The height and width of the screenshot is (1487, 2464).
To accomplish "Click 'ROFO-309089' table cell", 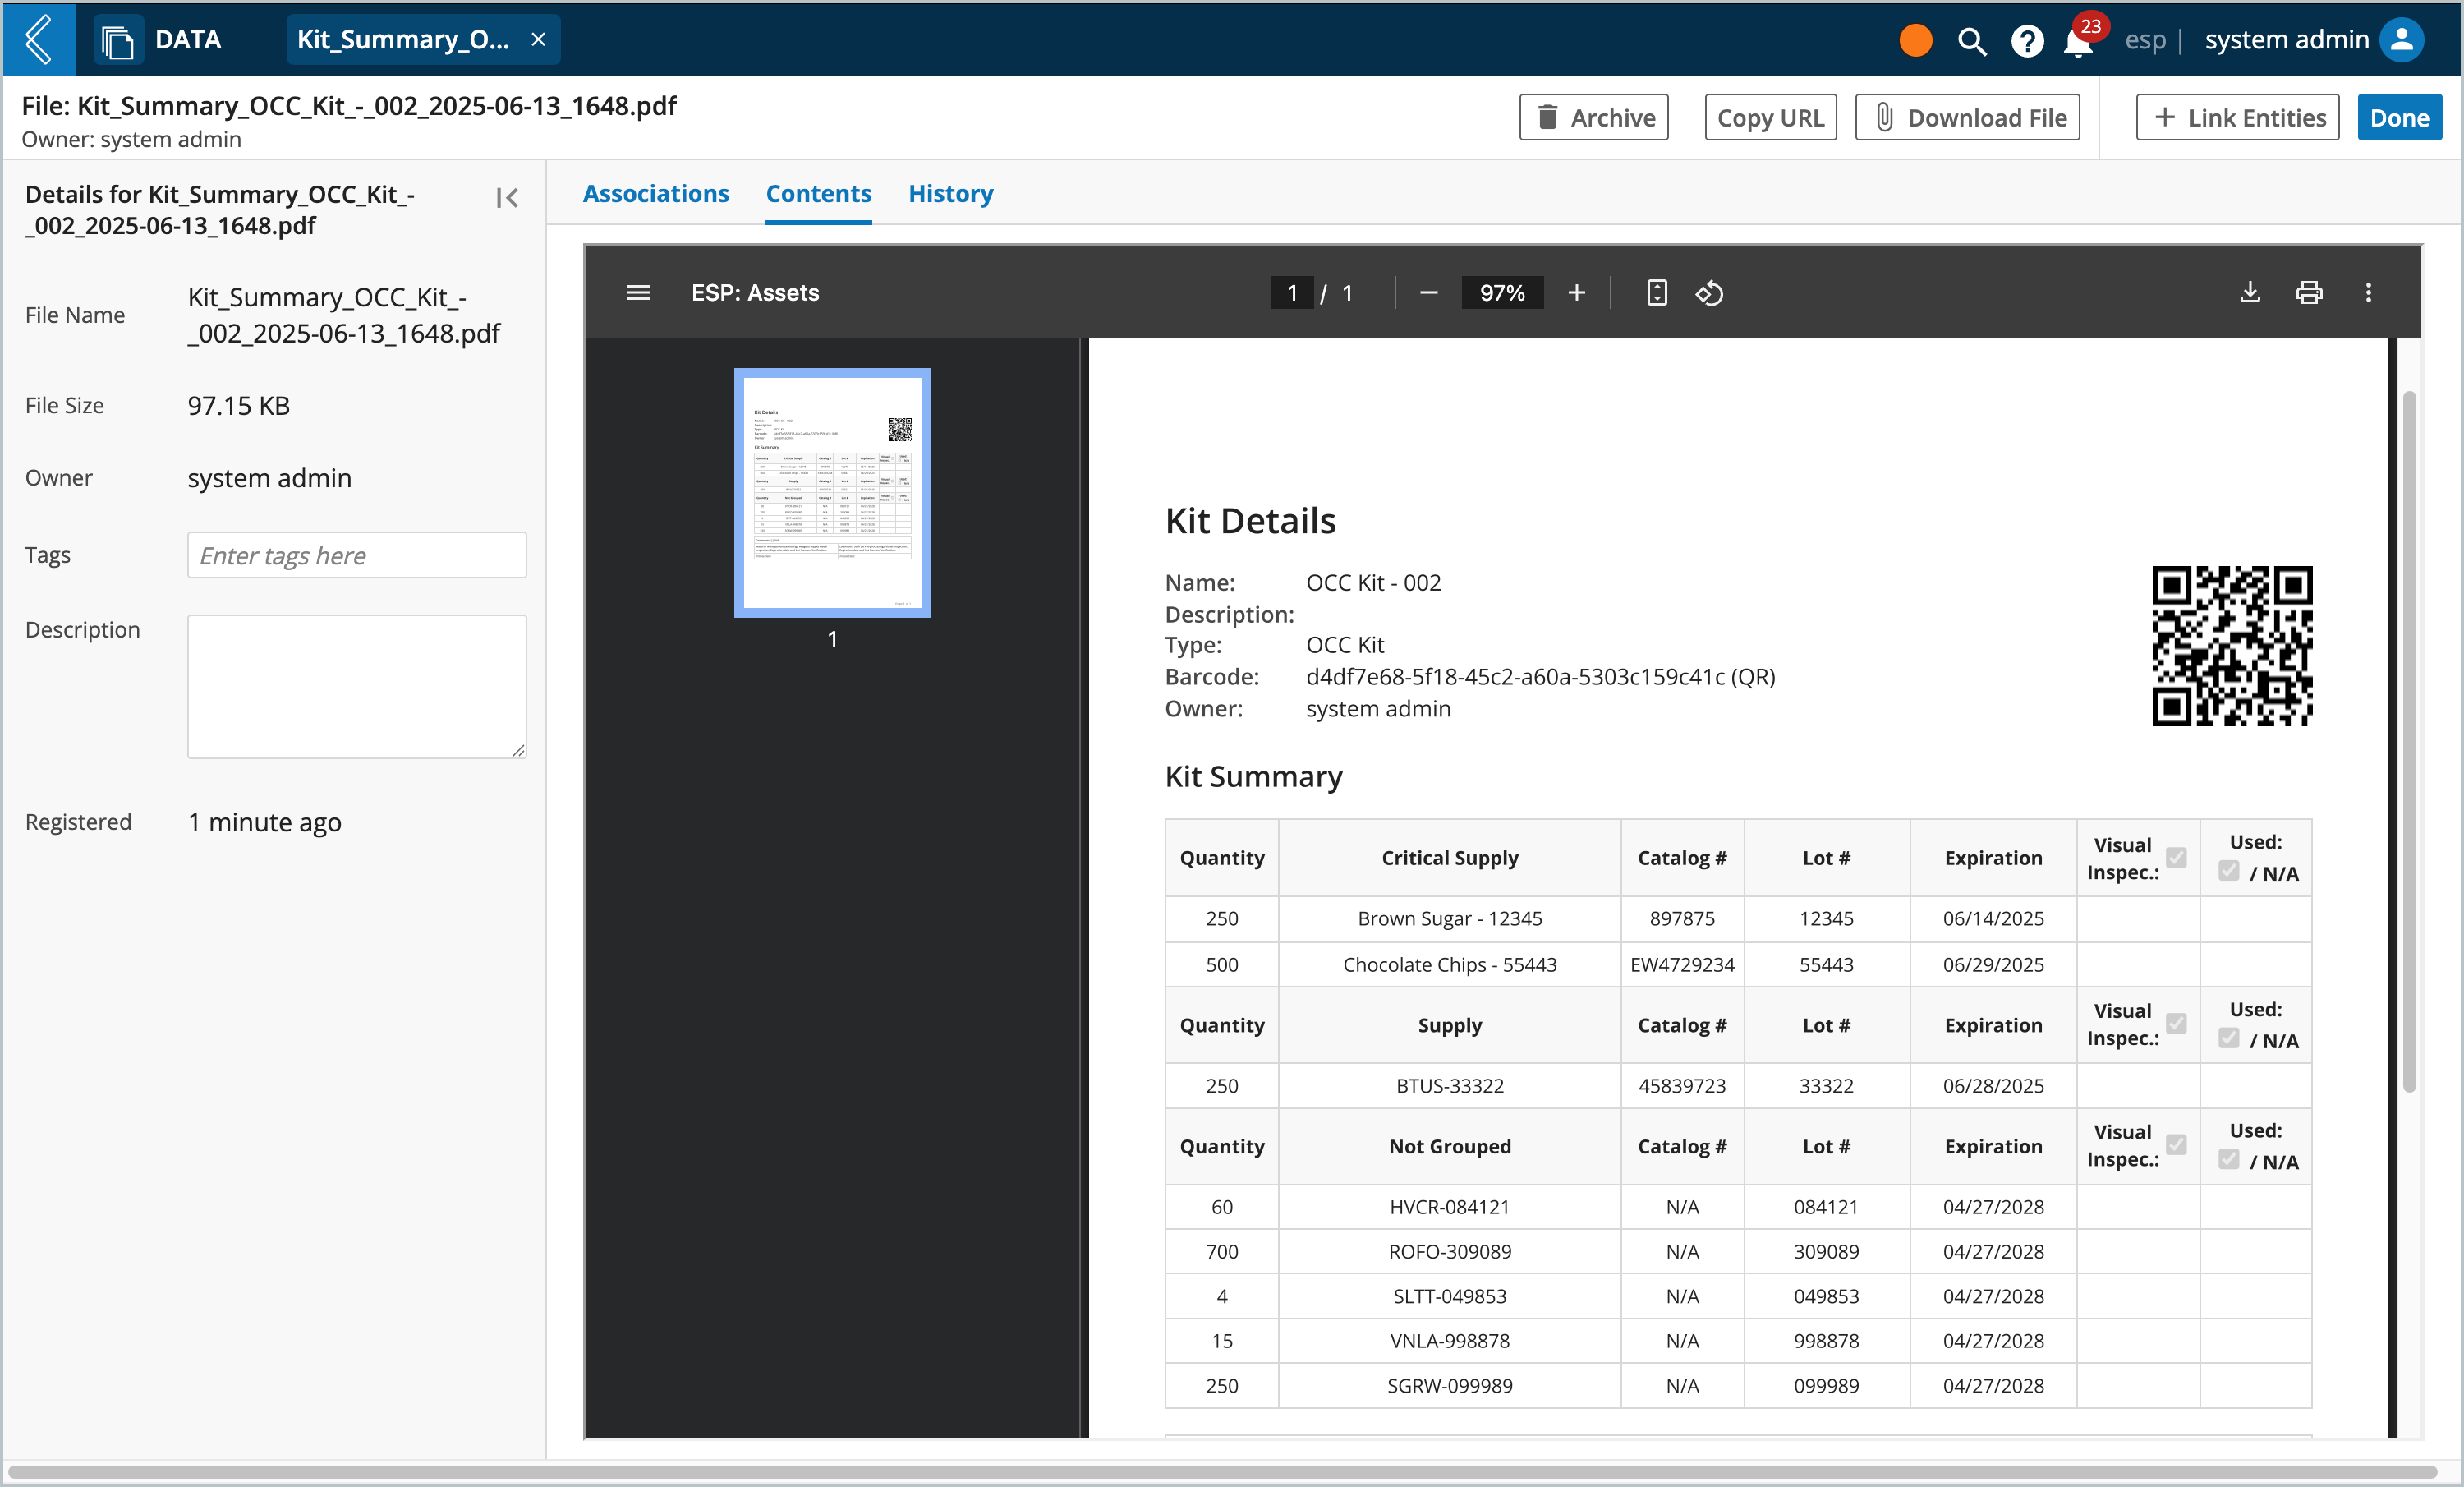I will [1450, 1251].
